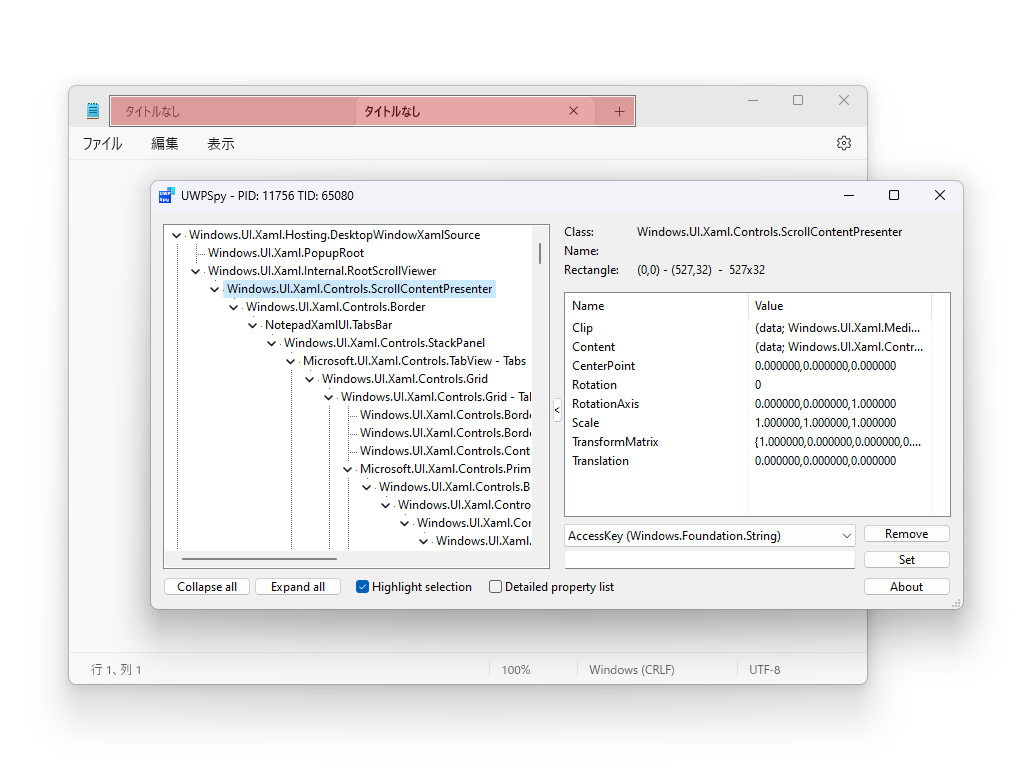Click Collapse all button
The image size is (1024, 768).
(x=206, y=586)
